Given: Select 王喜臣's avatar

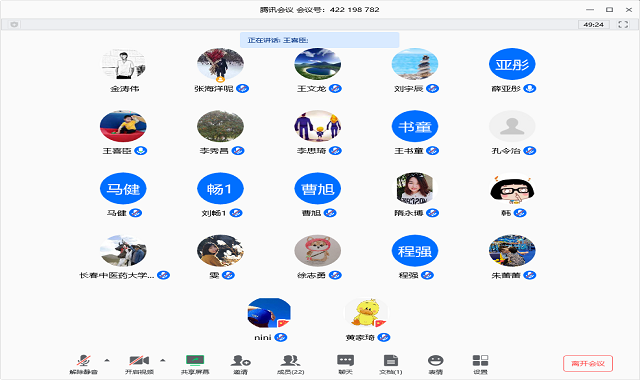Looking at the screenshot, I should [x=123, y=126].
